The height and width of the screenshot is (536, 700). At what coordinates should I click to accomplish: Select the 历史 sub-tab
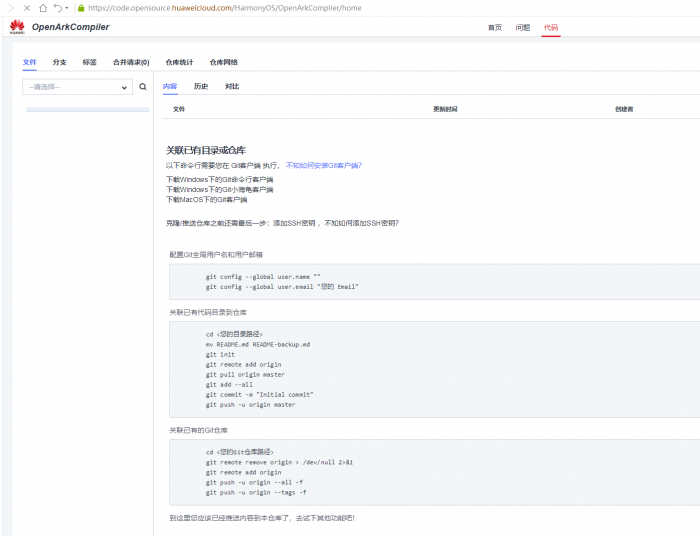coord(201,86)
